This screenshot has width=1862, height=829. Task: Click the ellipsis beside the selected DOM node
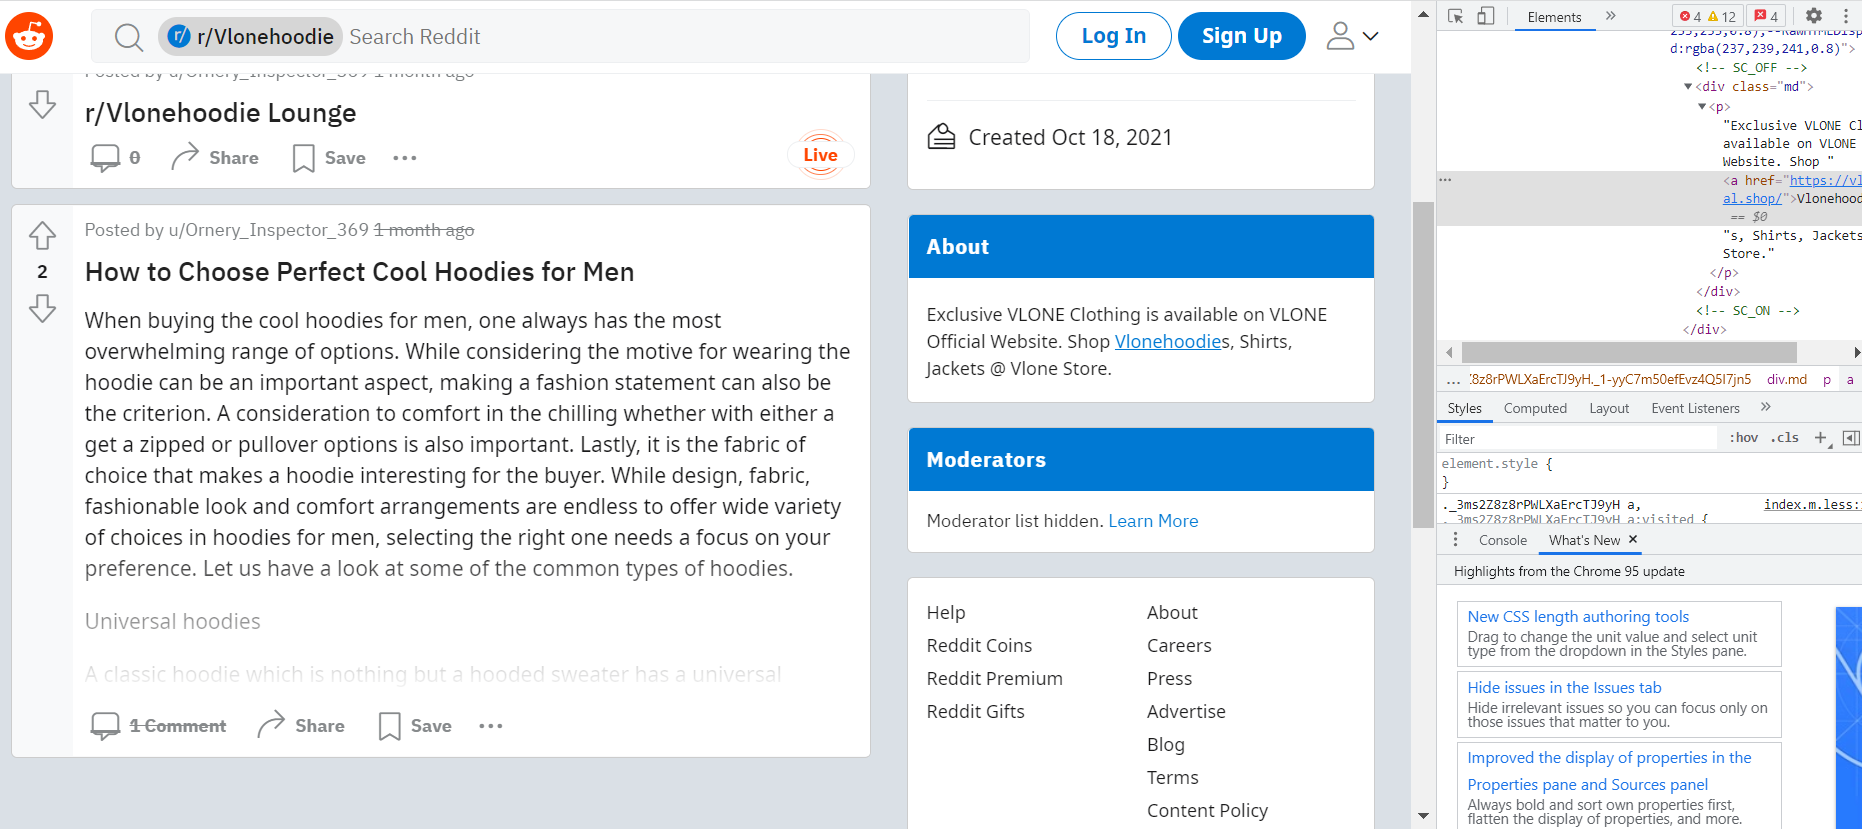[1445, 180]
